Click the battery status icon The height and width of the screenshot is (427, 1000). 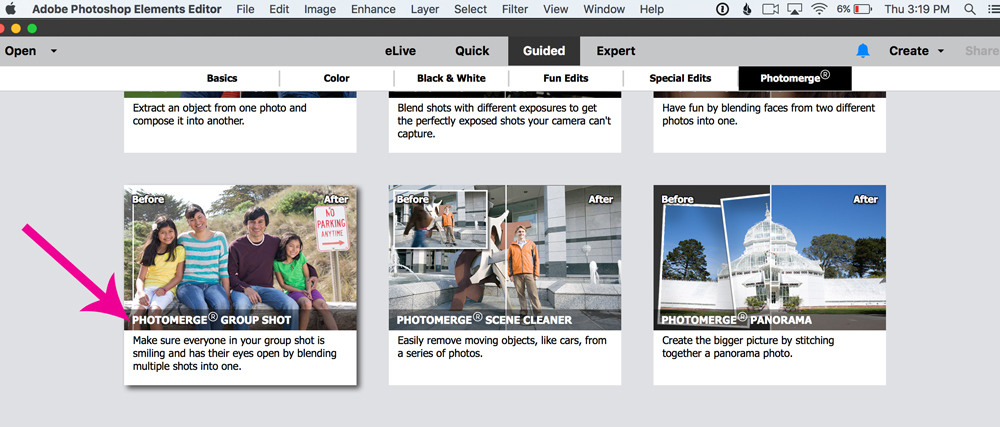tap(863, 9)
